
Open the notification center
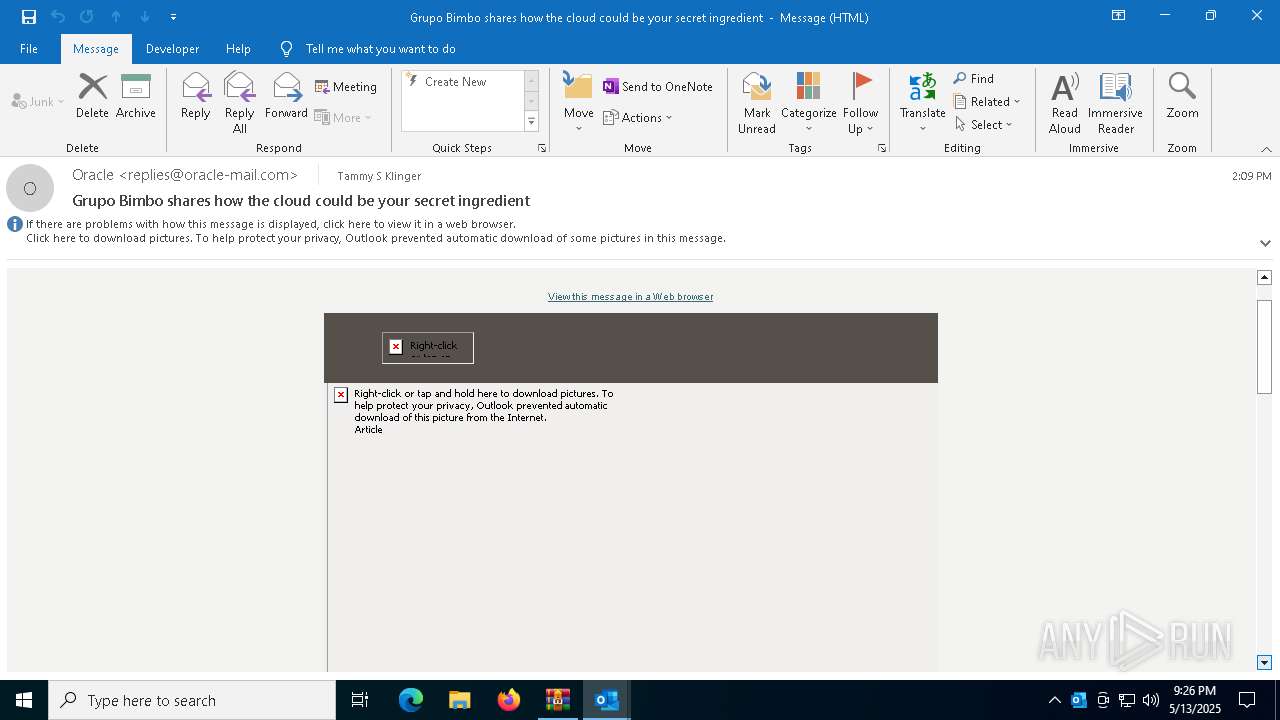[x=1247, y=700]
